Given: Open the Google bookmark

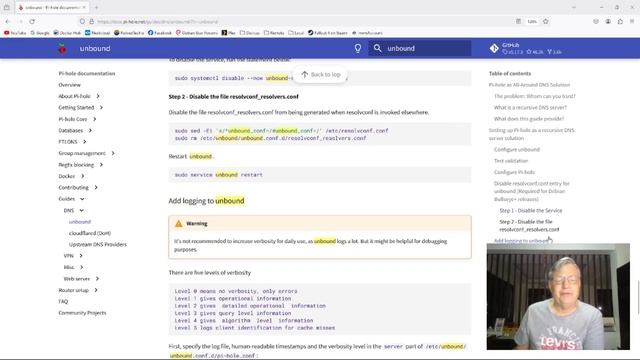Looking at the screenshot, I should (40, 33).
